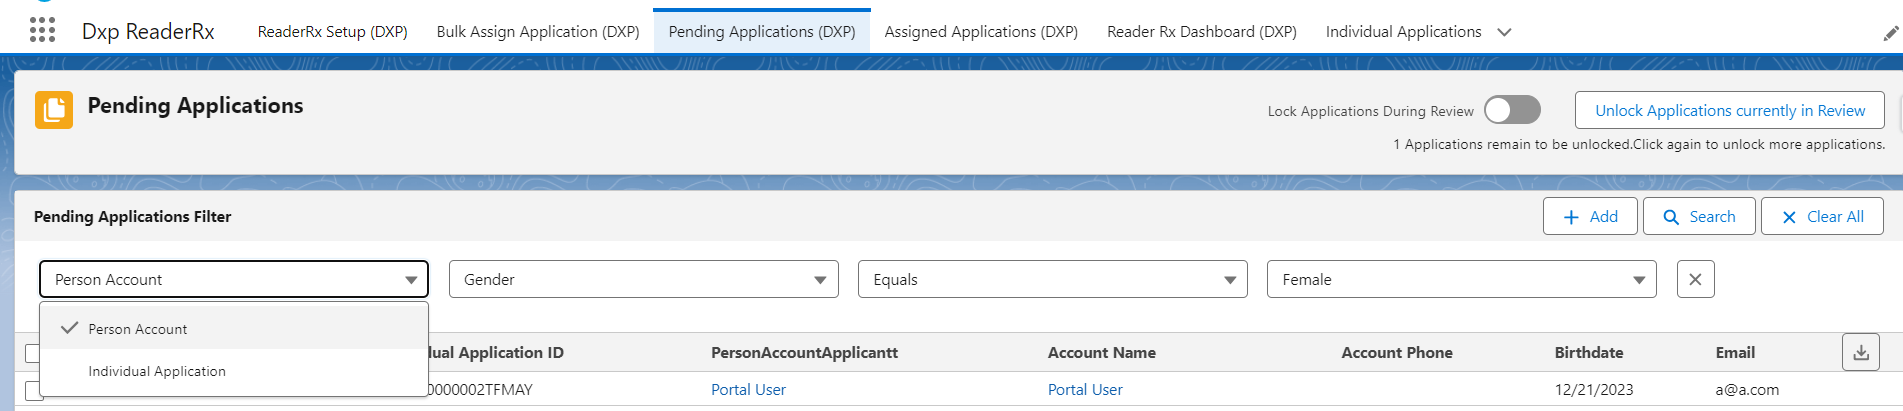The width and height of the screenshot is (1903, 411).
Task: Select the first row checkbox
Action: [x=32, y=390]
